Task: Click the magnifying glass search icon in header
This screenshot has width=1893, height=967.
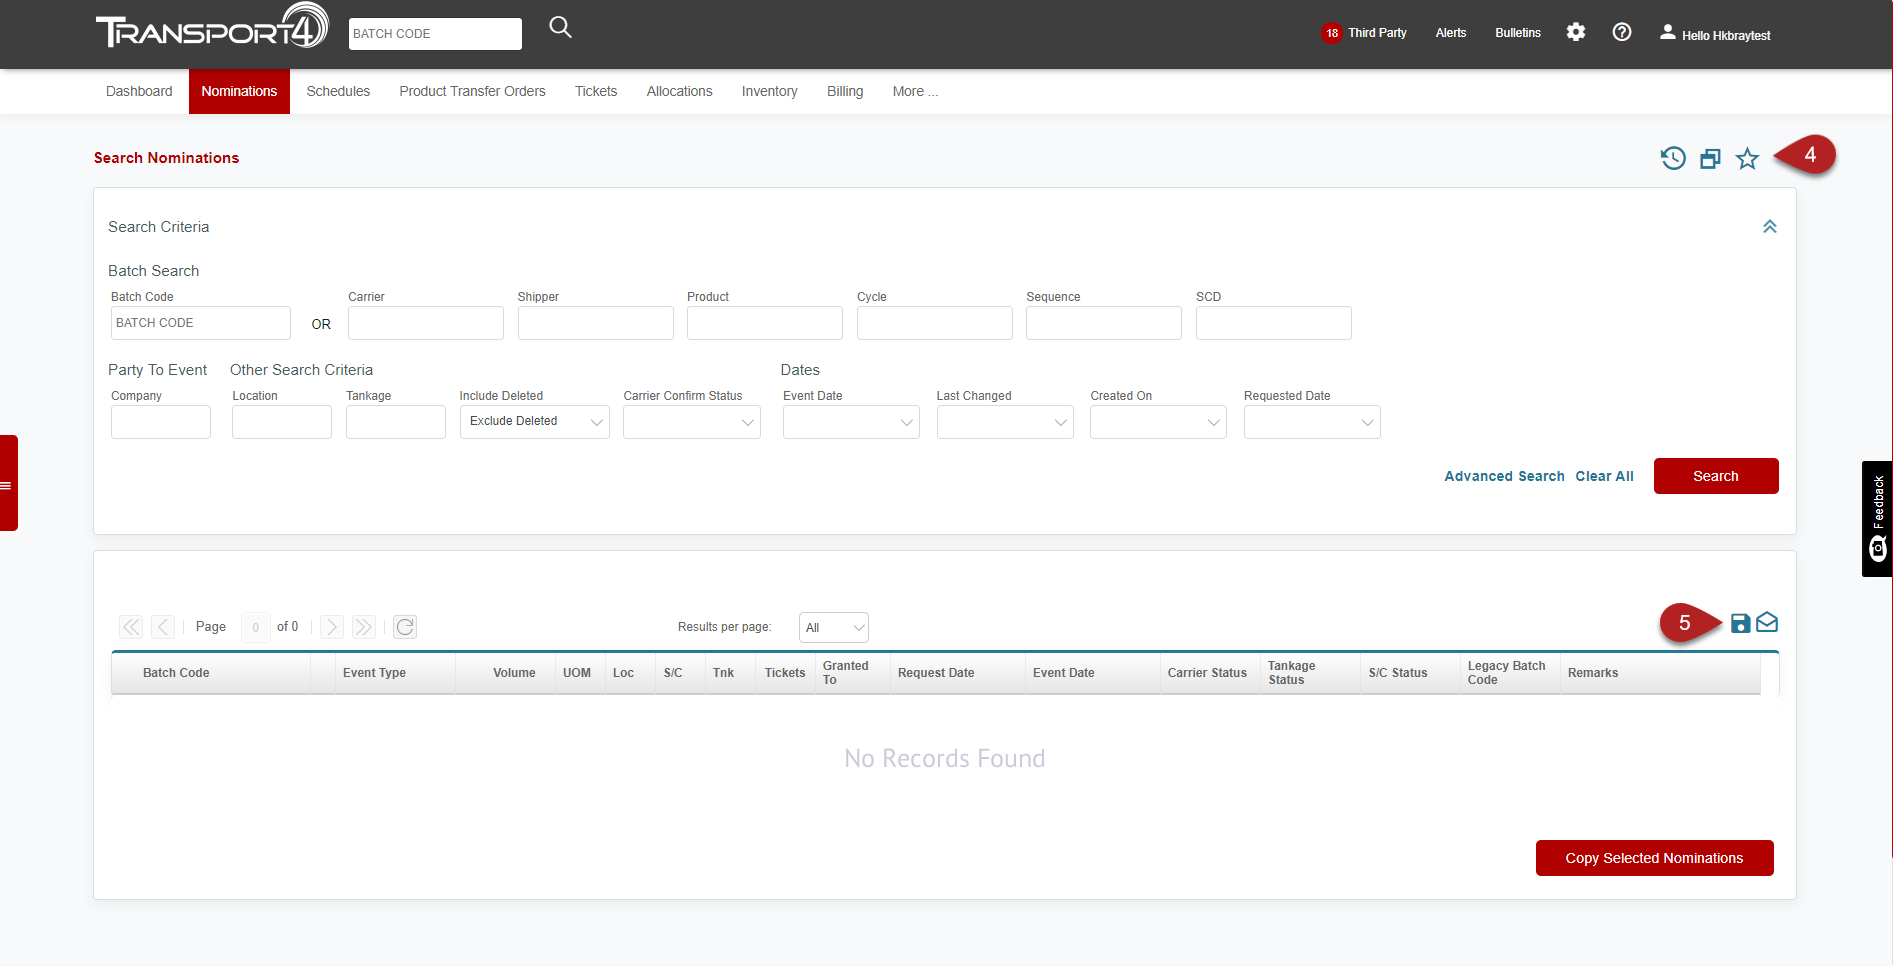Action: click(560, 28)
